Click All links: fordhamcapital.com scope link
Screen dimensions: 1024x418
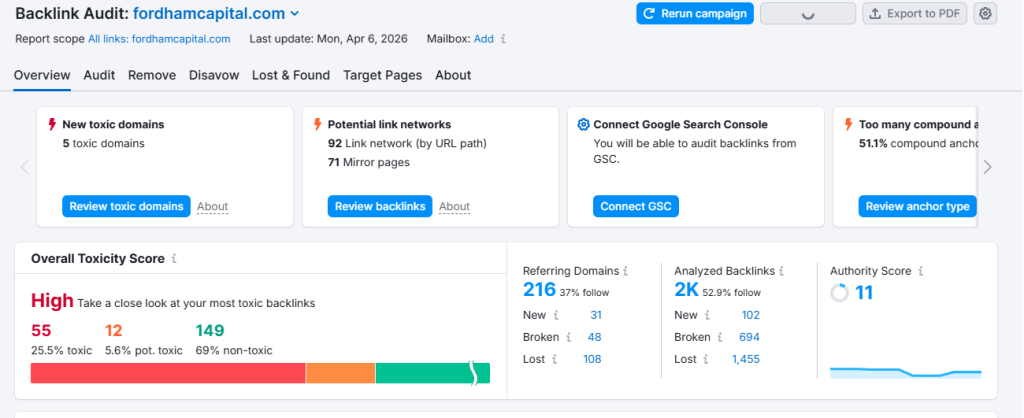tap(159, 39)
